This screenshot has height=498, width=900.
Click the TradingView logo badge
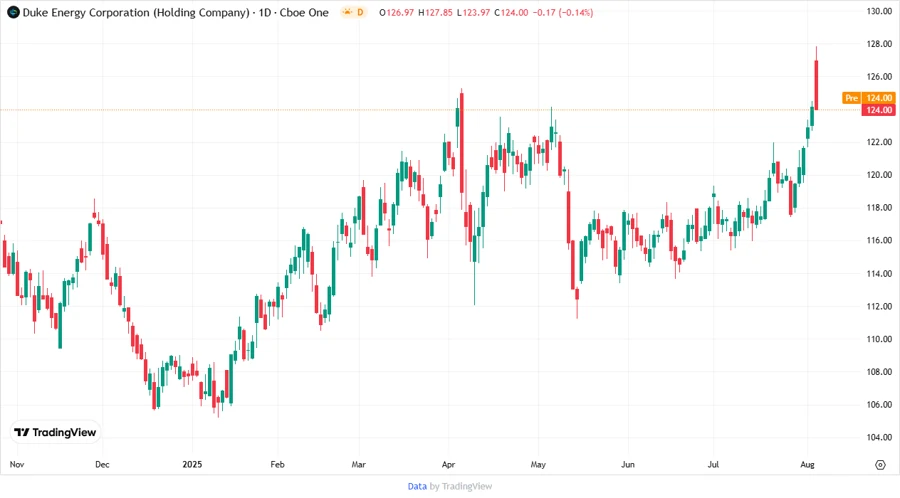(x=56, y=432)
